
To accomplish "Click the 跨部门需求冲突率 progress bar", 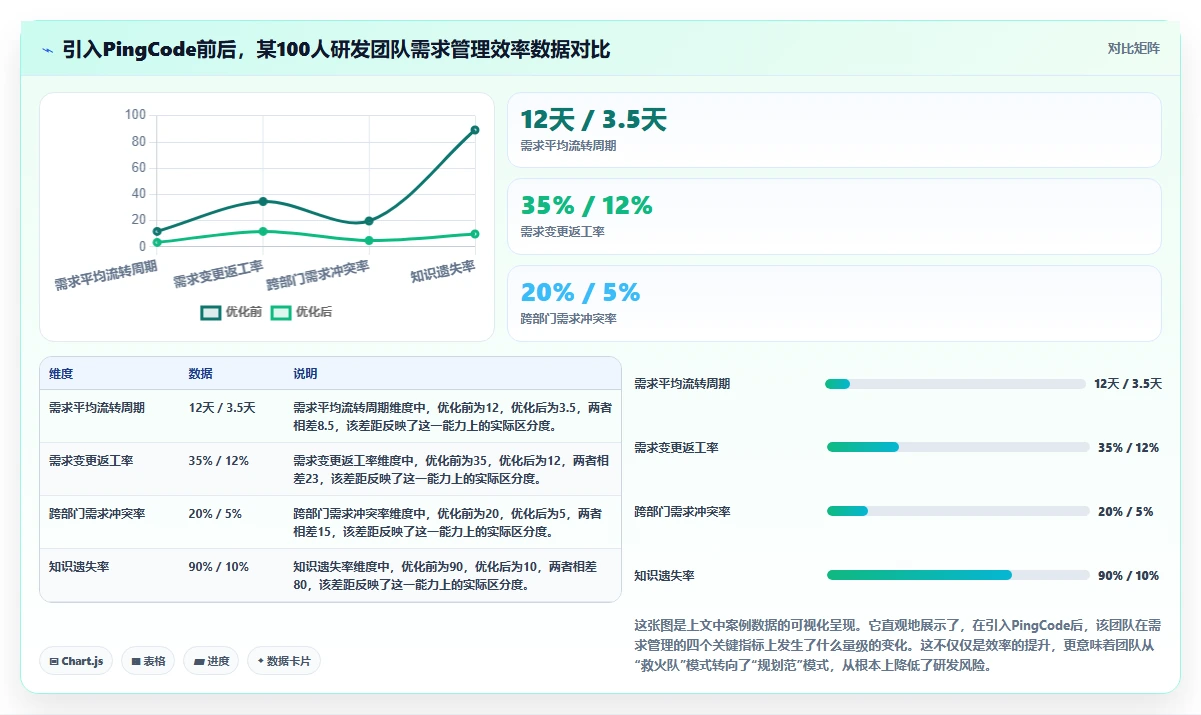I will [x=958, y=511].
